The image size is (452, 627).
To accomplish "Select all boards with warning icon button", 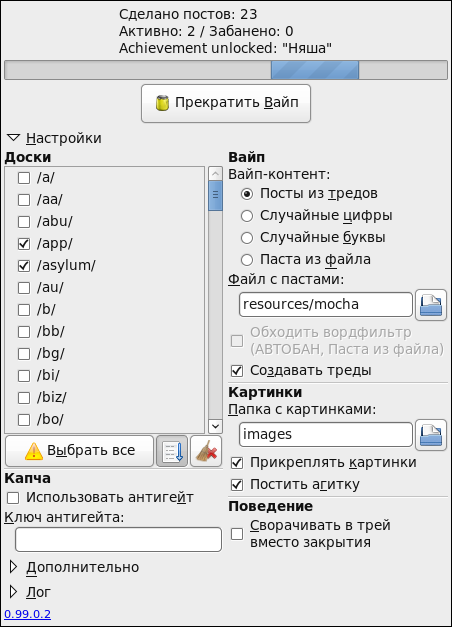I will pyautogui.click(x=80, y=451).
